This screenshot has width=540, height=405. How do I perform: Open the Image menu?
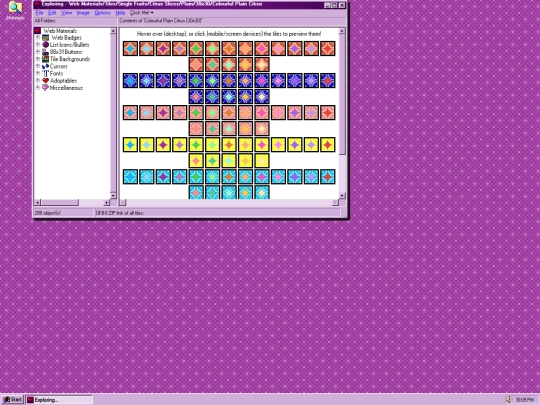point(83,13)
